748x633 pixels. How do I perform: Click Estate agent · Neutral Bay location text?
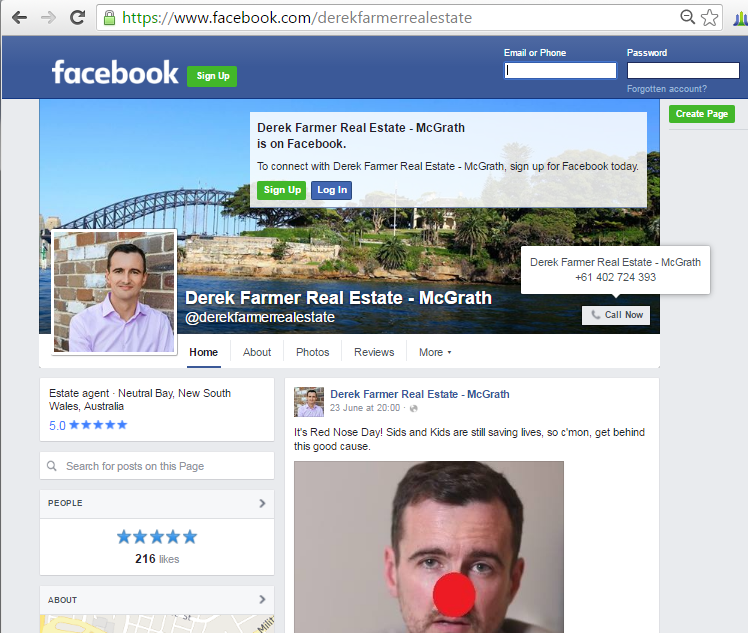coord(140,400)
